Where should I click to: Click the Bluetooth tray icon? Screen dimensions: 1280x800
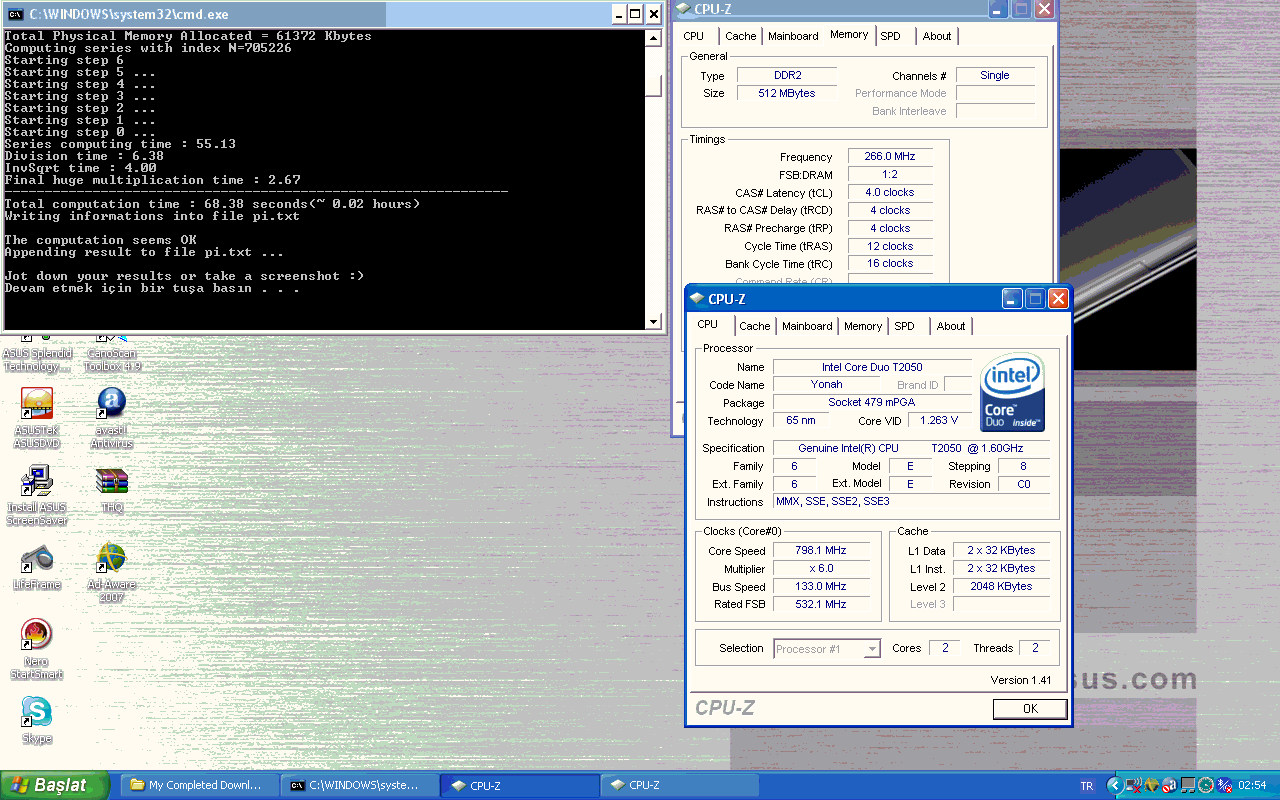1224,785
